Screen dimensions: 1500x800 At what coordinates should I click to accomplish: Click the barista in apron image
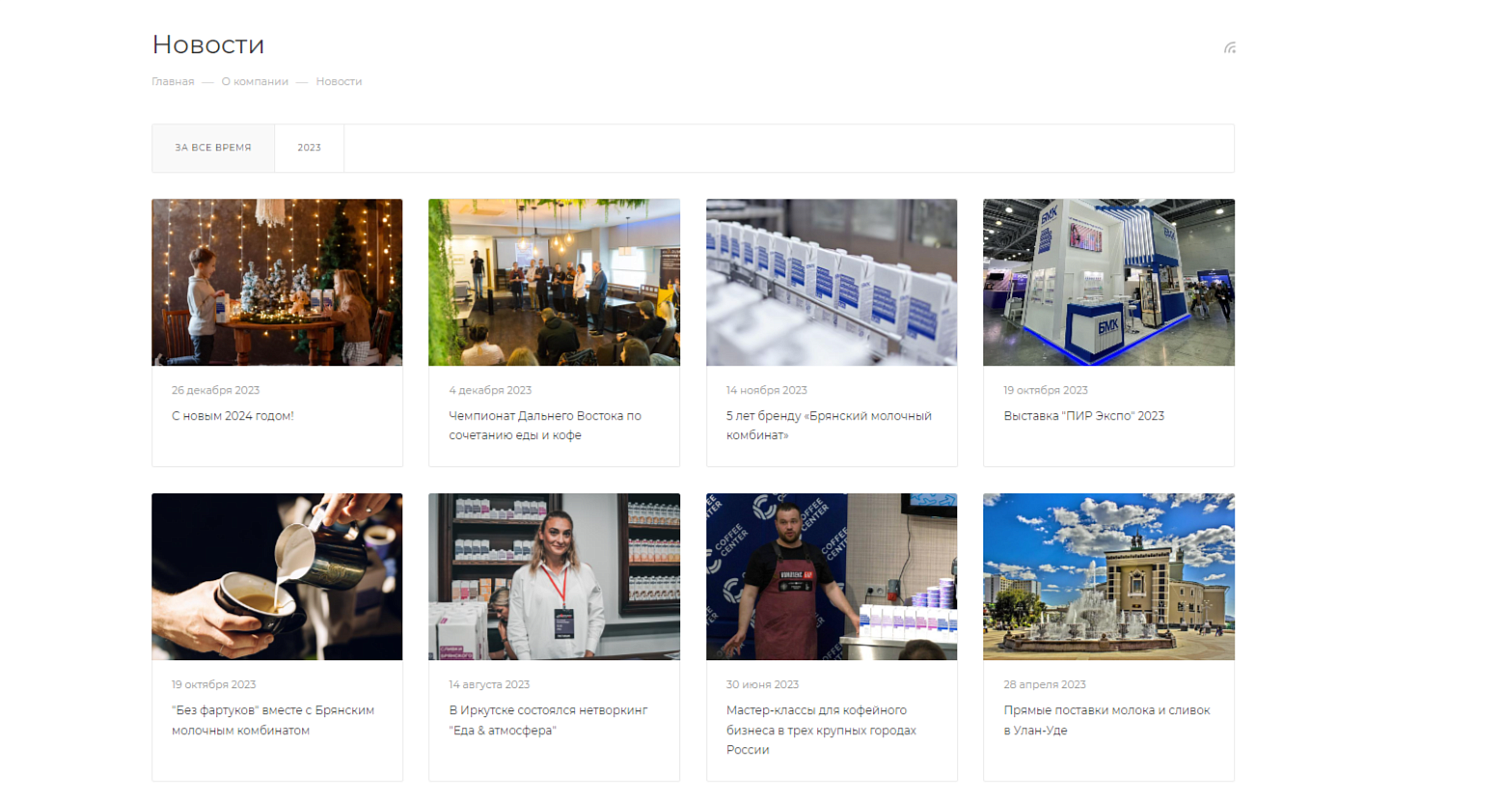(831, 576)
